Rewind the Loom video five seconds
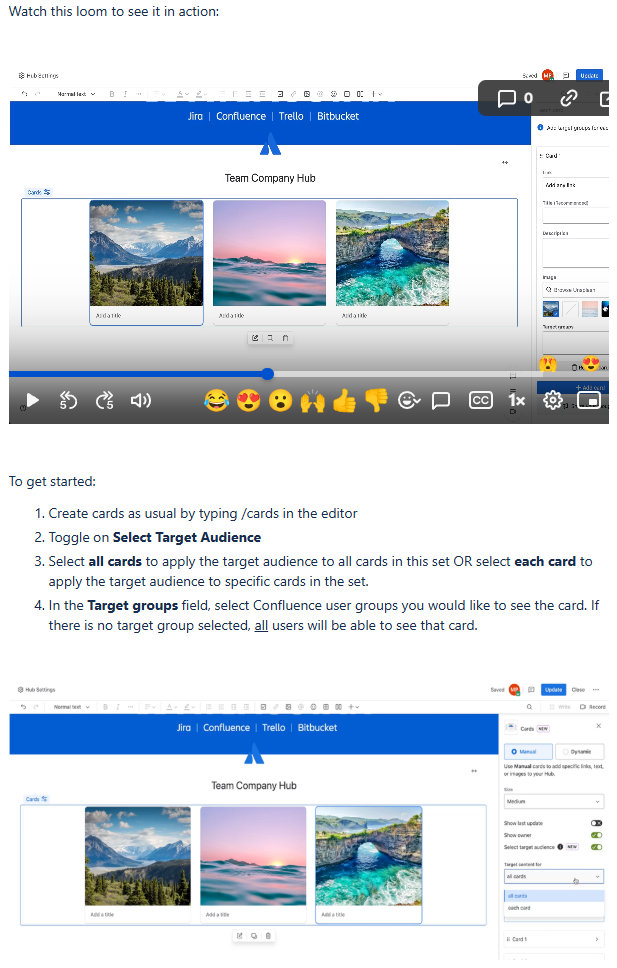617x968 pixels. pyautogui.click(x=68, y=401)
